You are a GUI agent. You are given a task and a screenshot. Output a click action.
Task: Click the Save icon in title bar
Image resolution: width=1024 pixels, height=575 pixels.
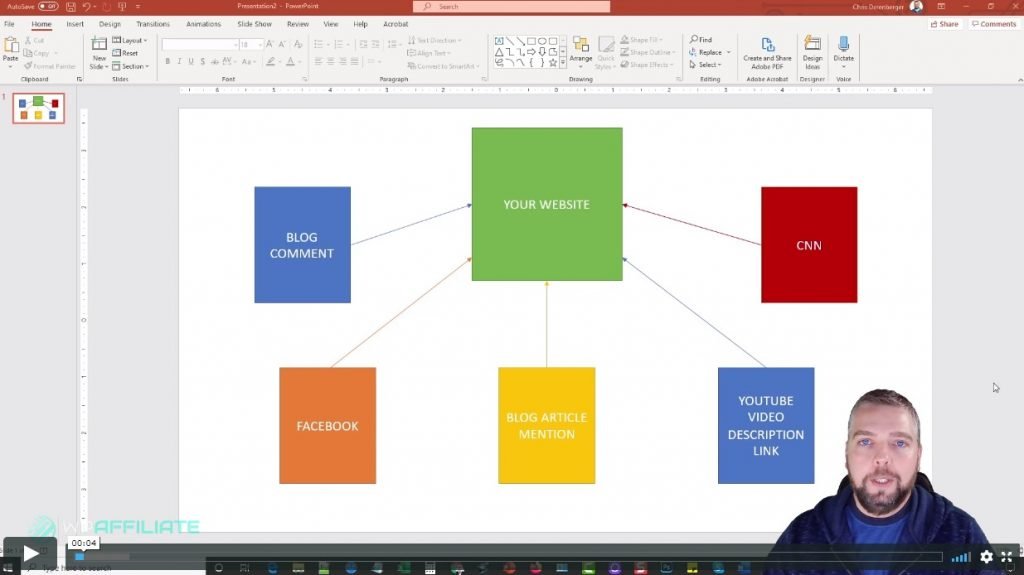pyautogui.click(x=71, y=6)
